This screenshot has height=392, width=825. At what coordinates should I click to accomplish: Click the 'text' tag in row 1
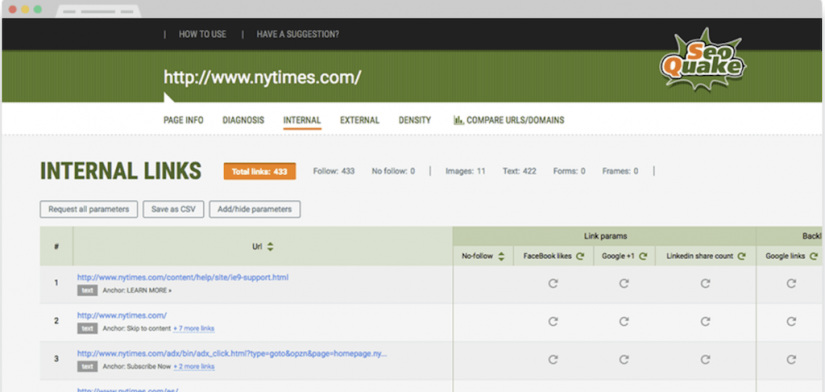point(87,290)
